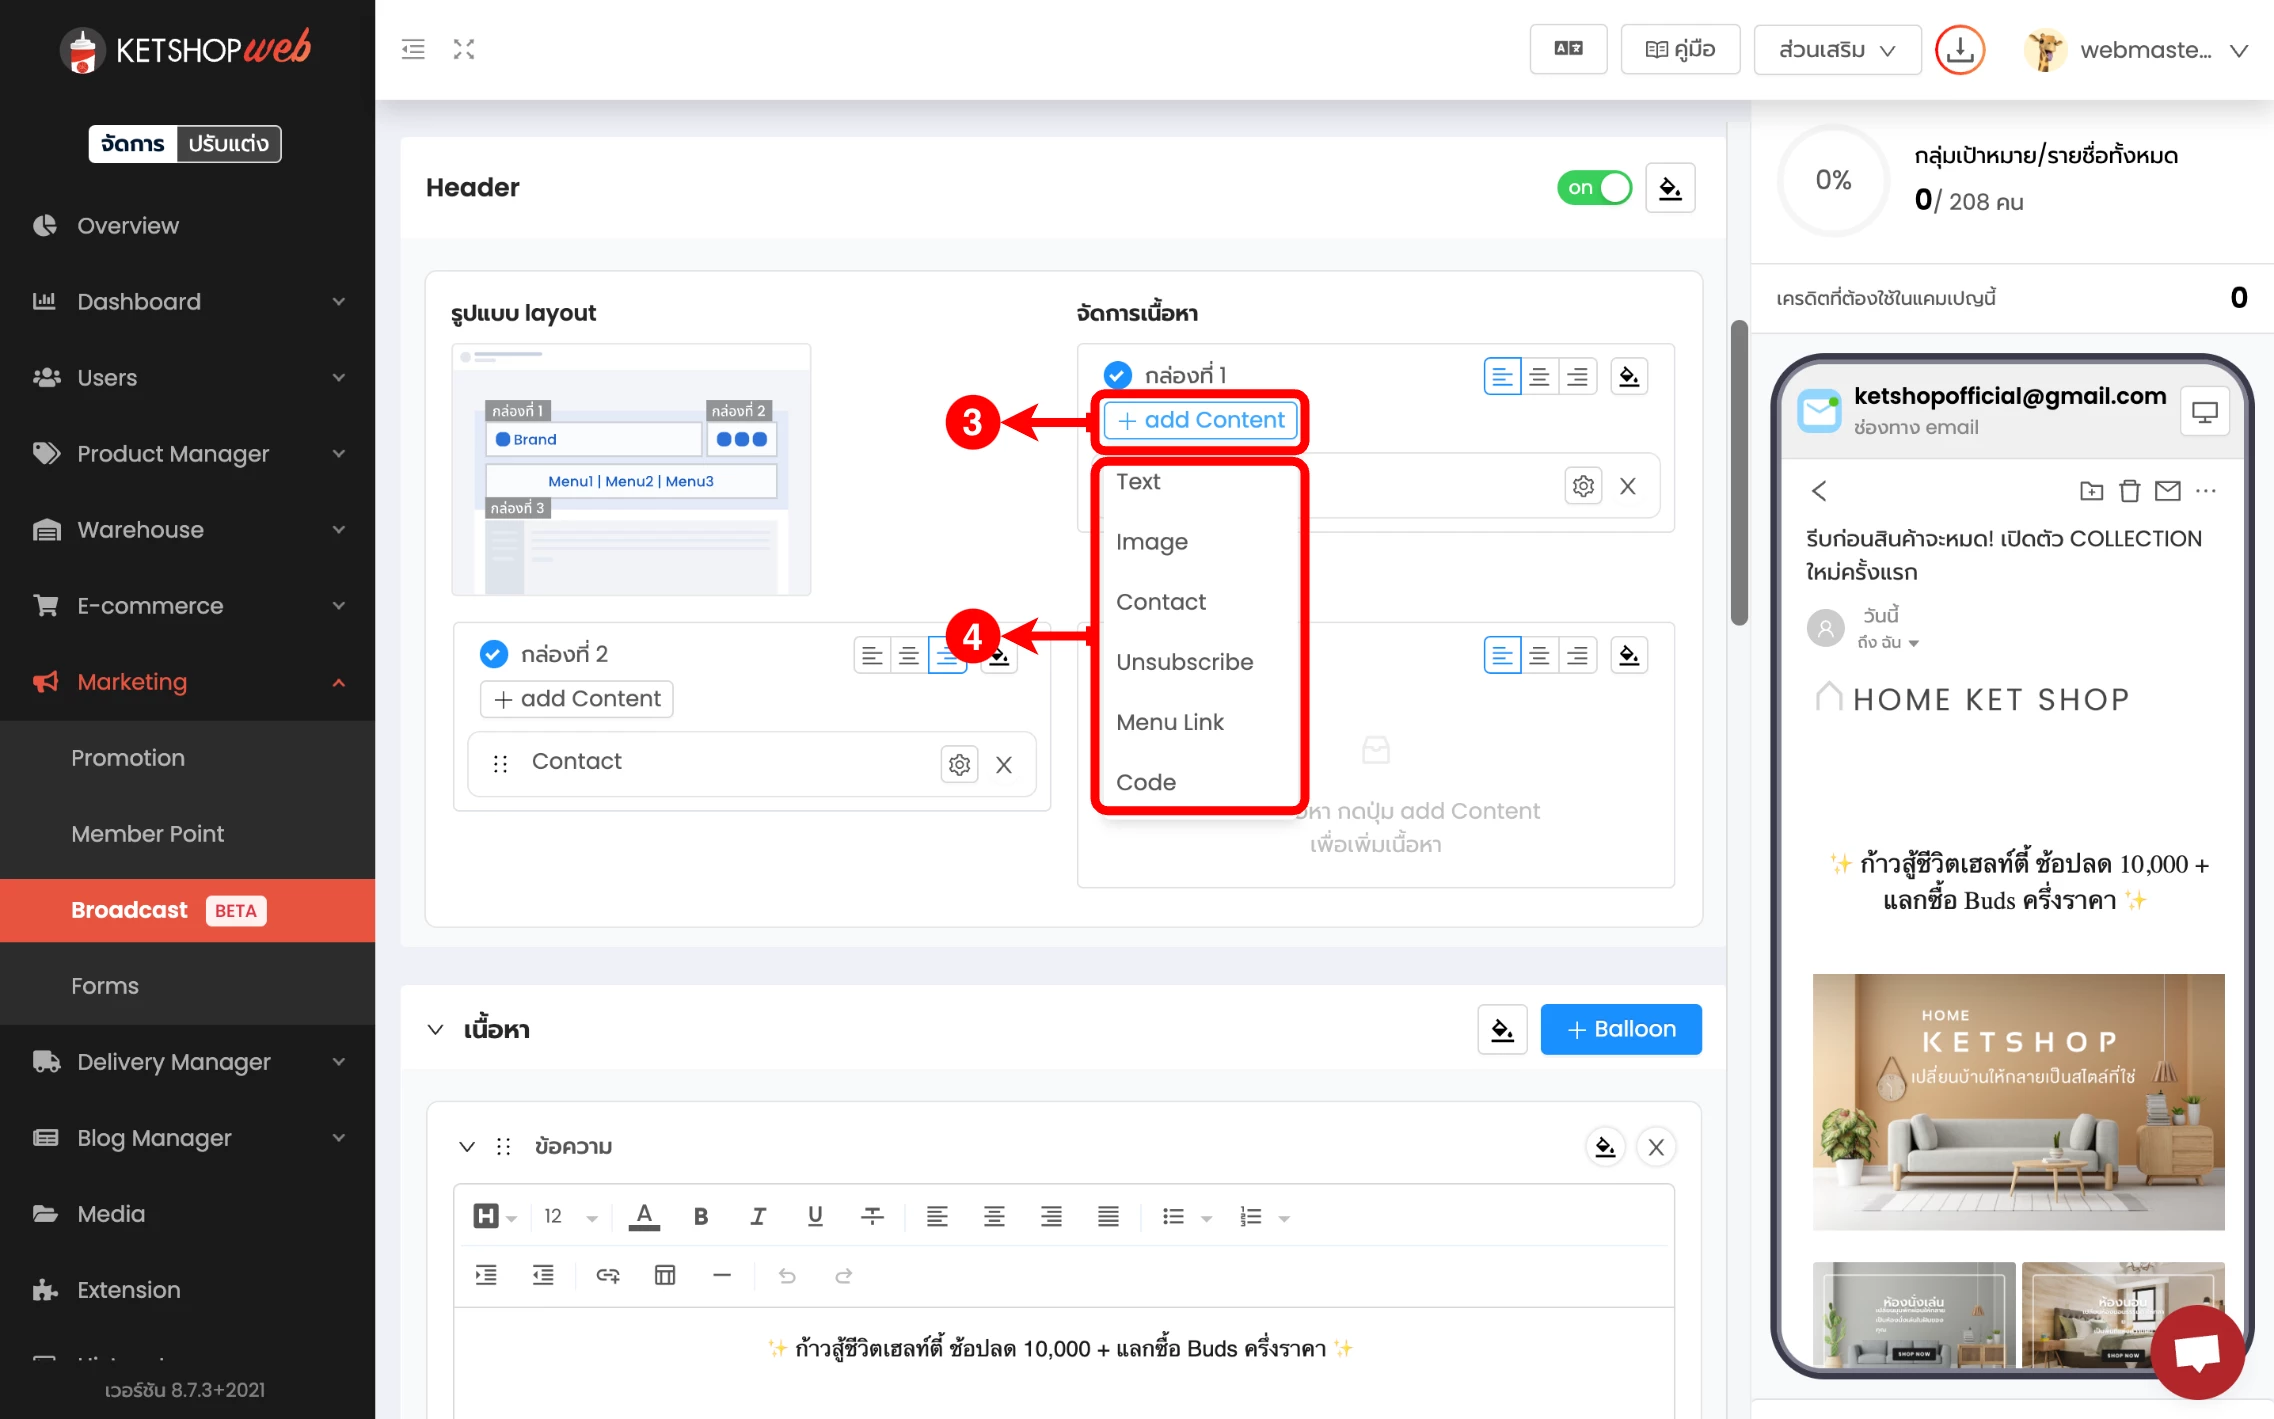Click the Bold formatting icon

[x=701, y=1216]
